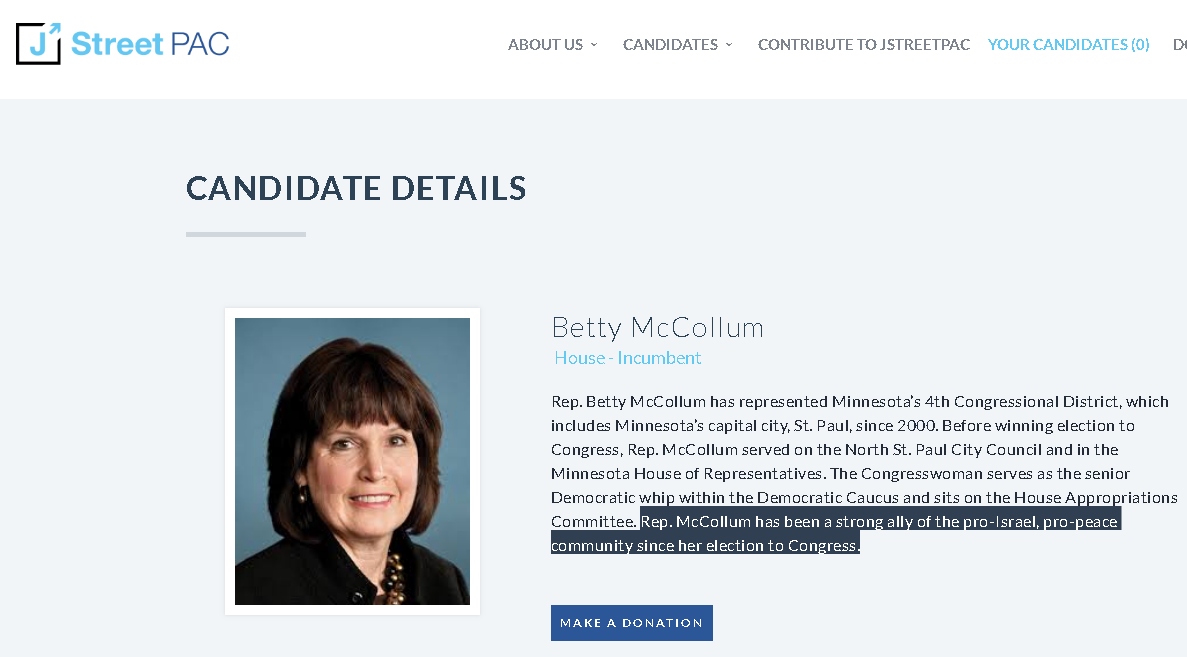Click the Candidate Details page heading
The image size is (1187, 657).
coord(356,188)
